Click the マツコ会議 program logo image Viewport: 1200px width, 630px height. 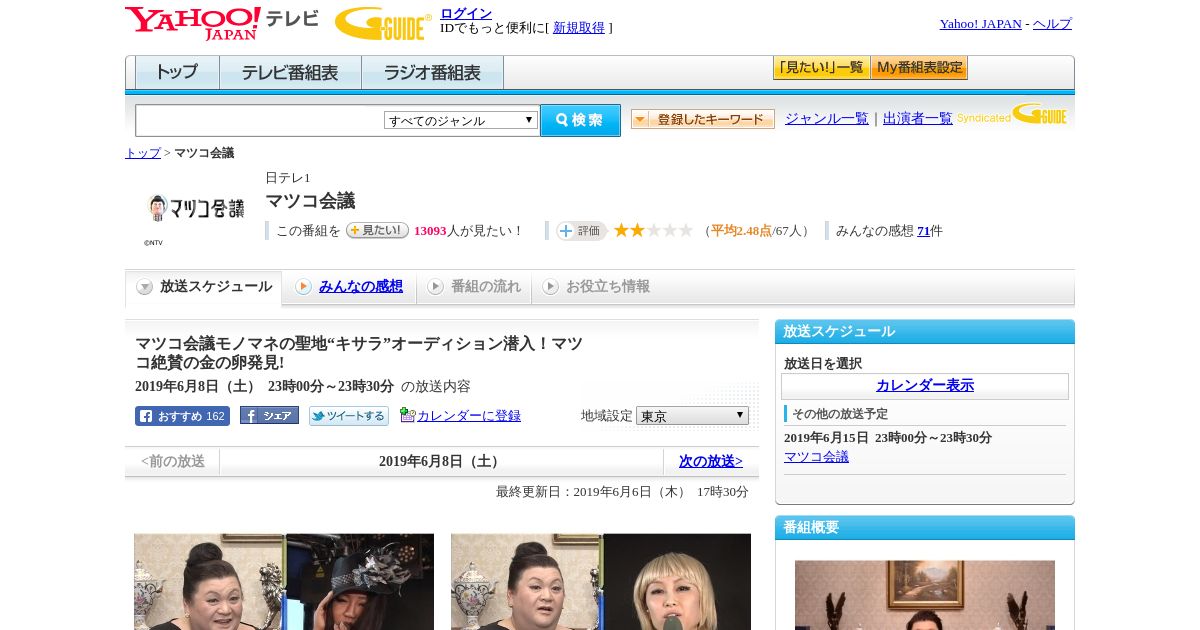tap(195, 208)
